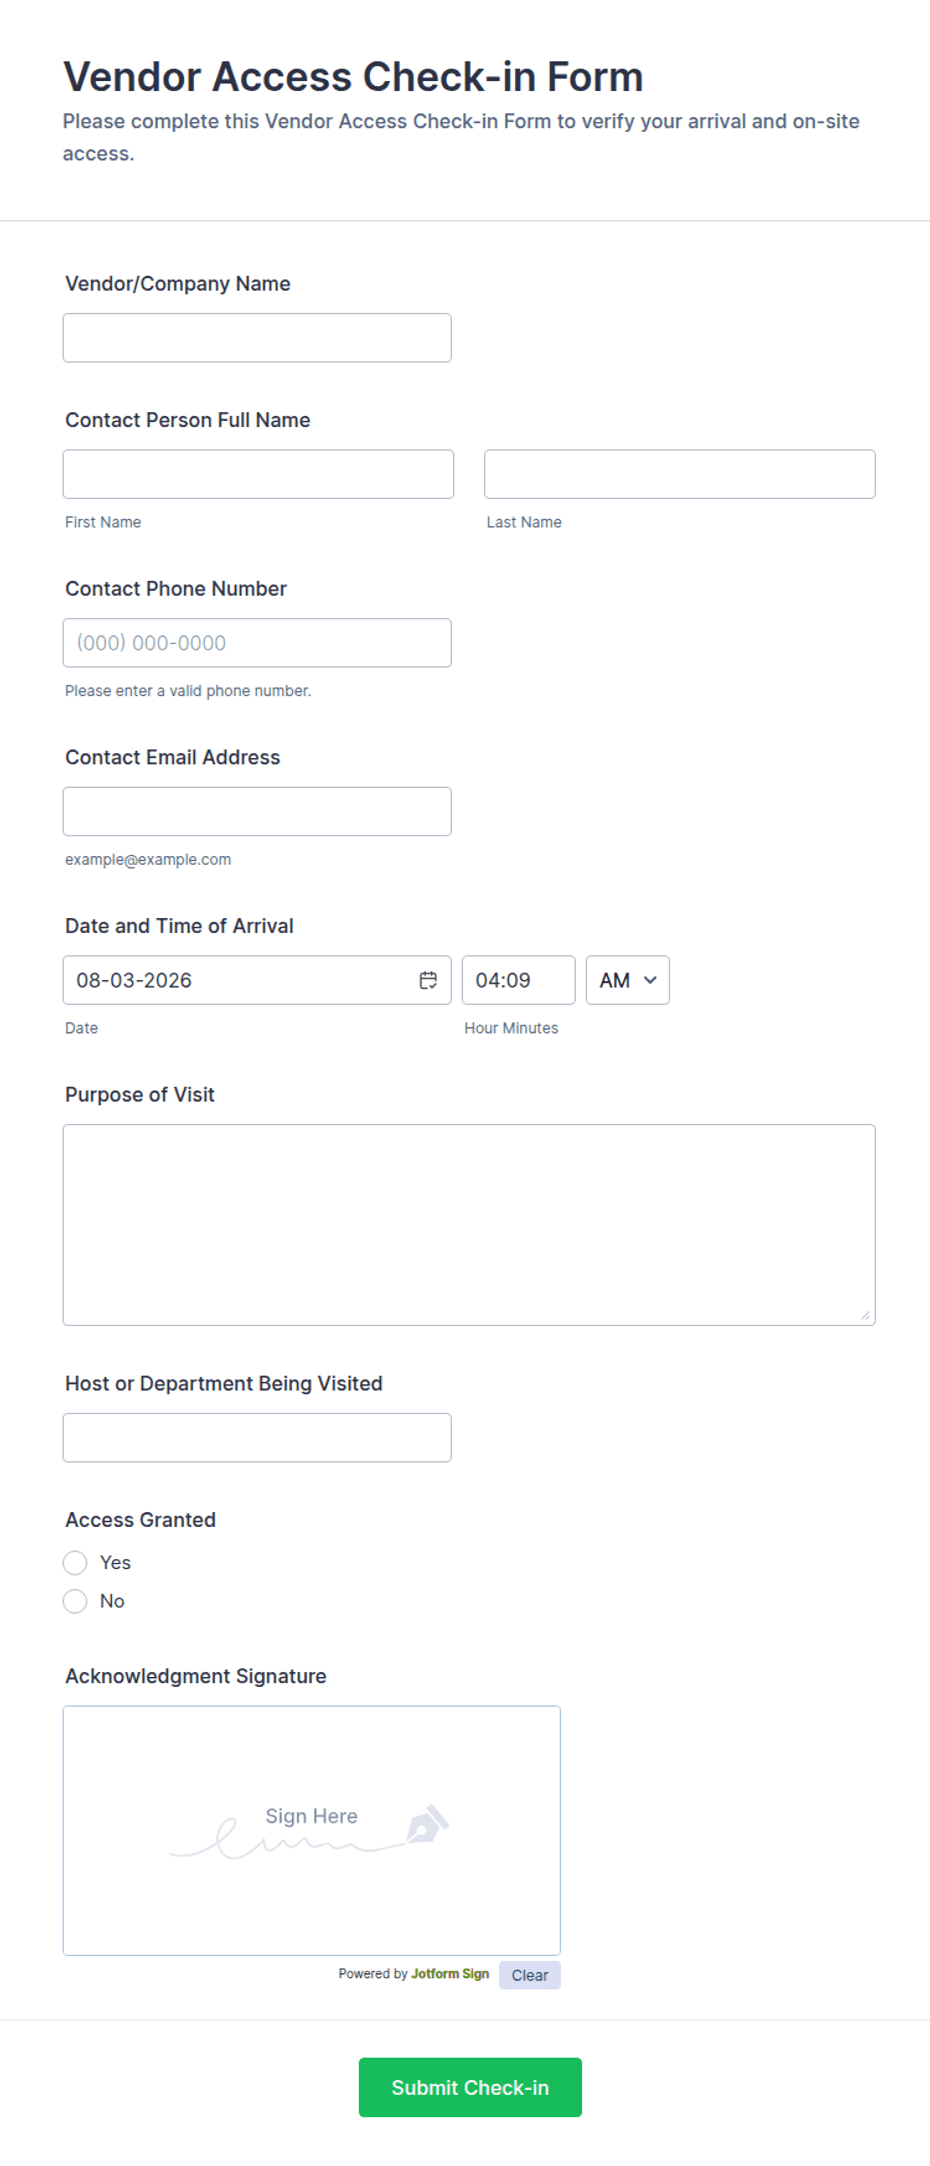Click the pen icon in signature box
930x2166 pixels.
pyautogui.click(x=427, y=1824)
